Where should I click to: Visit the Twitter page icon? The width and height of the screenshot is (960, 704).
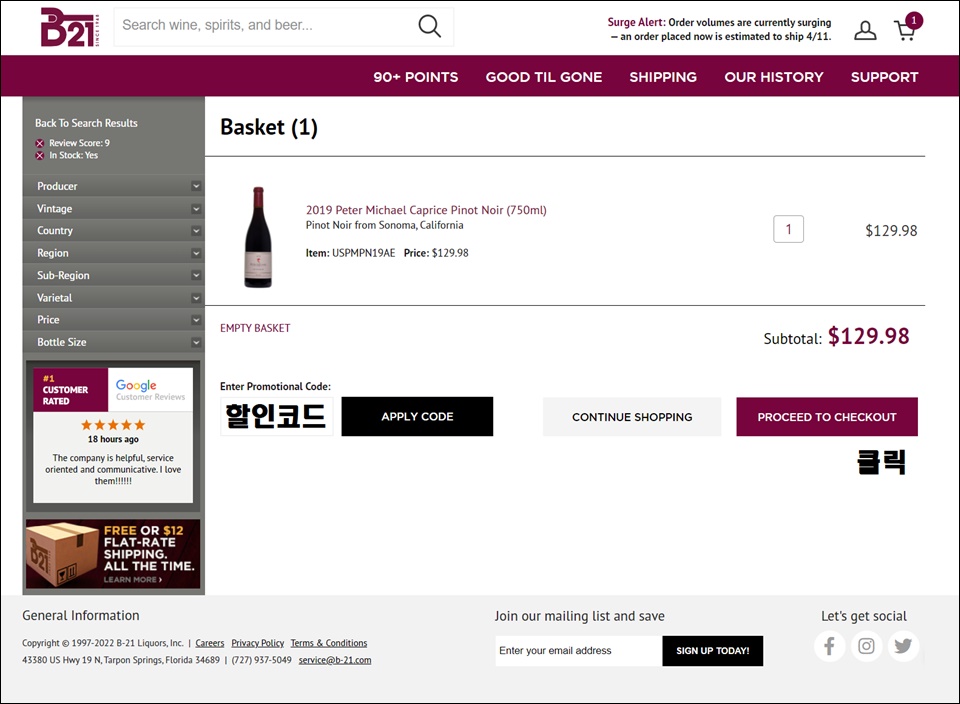click(903, 646)
